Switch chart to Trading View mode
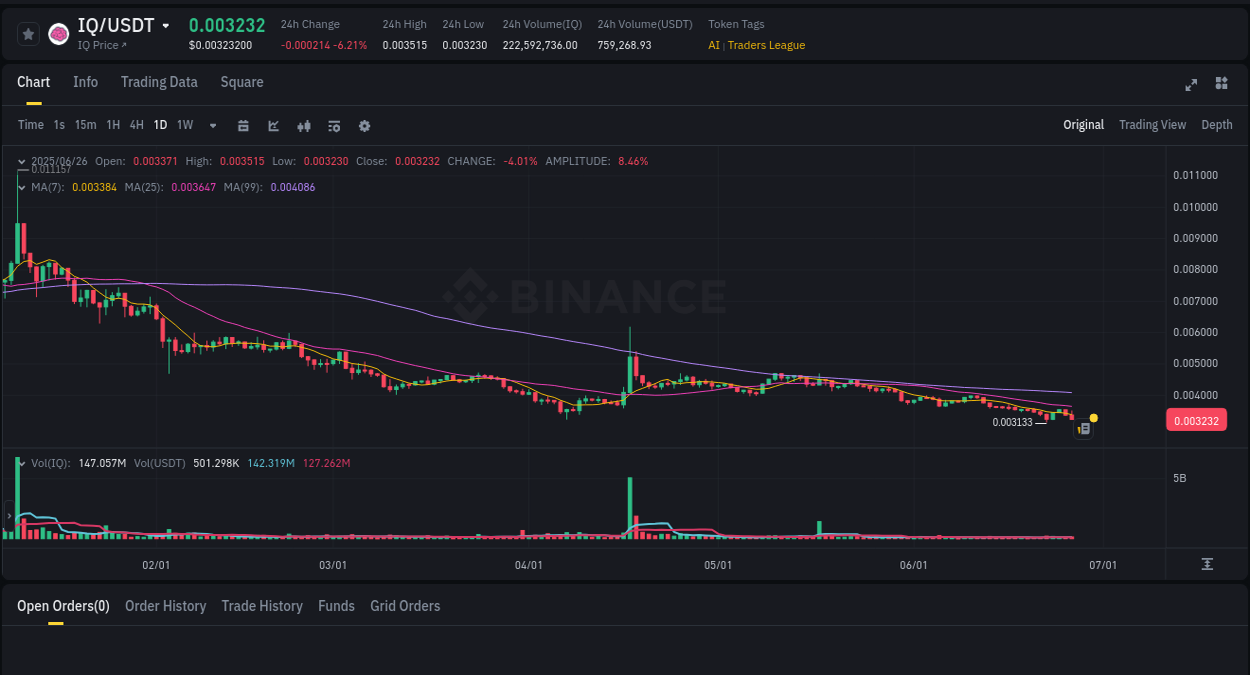1250x675 pixels. tap(1152, 125)
